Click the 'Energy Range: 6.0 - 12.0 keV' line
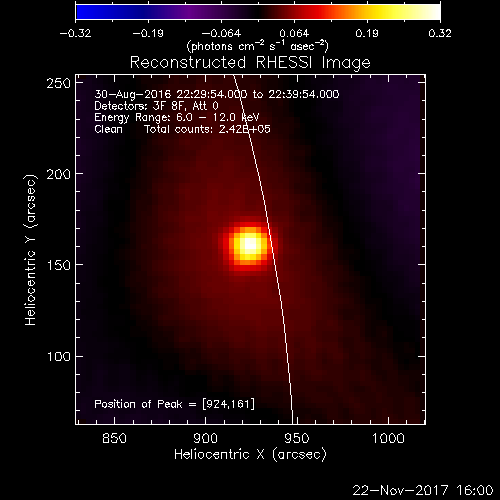This screenshot has width=500, height=500. coord(177,118)
